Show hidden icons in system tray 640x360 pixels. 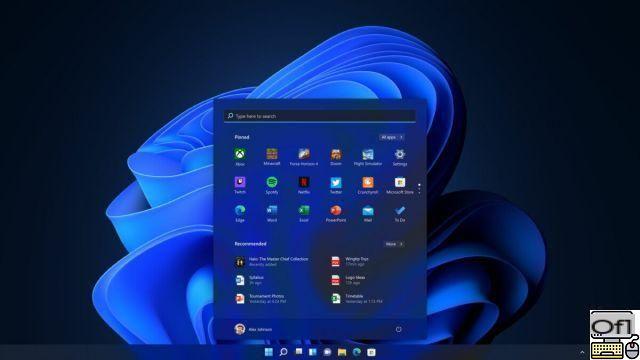tap(582, 352)
